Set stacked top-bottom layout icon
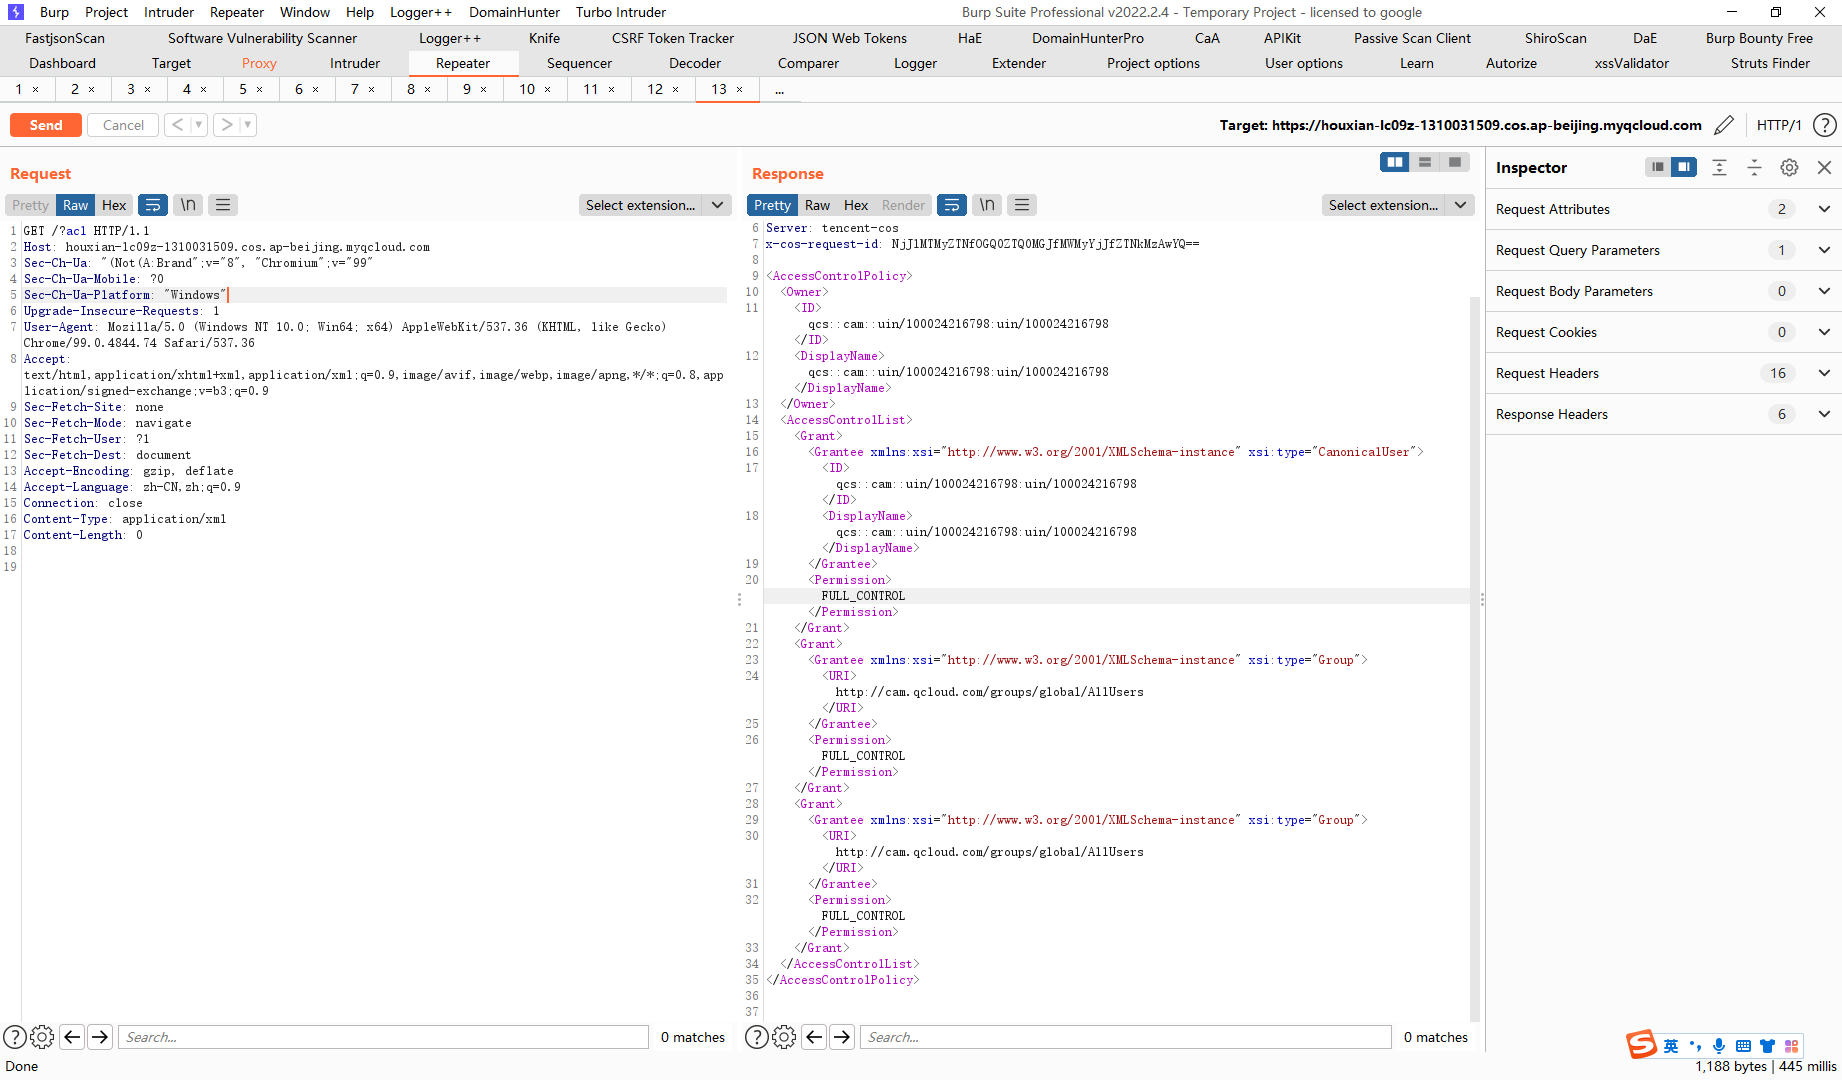Image resolution: width=1842 pixels, height=1080 pixels. click(1425, 162)
